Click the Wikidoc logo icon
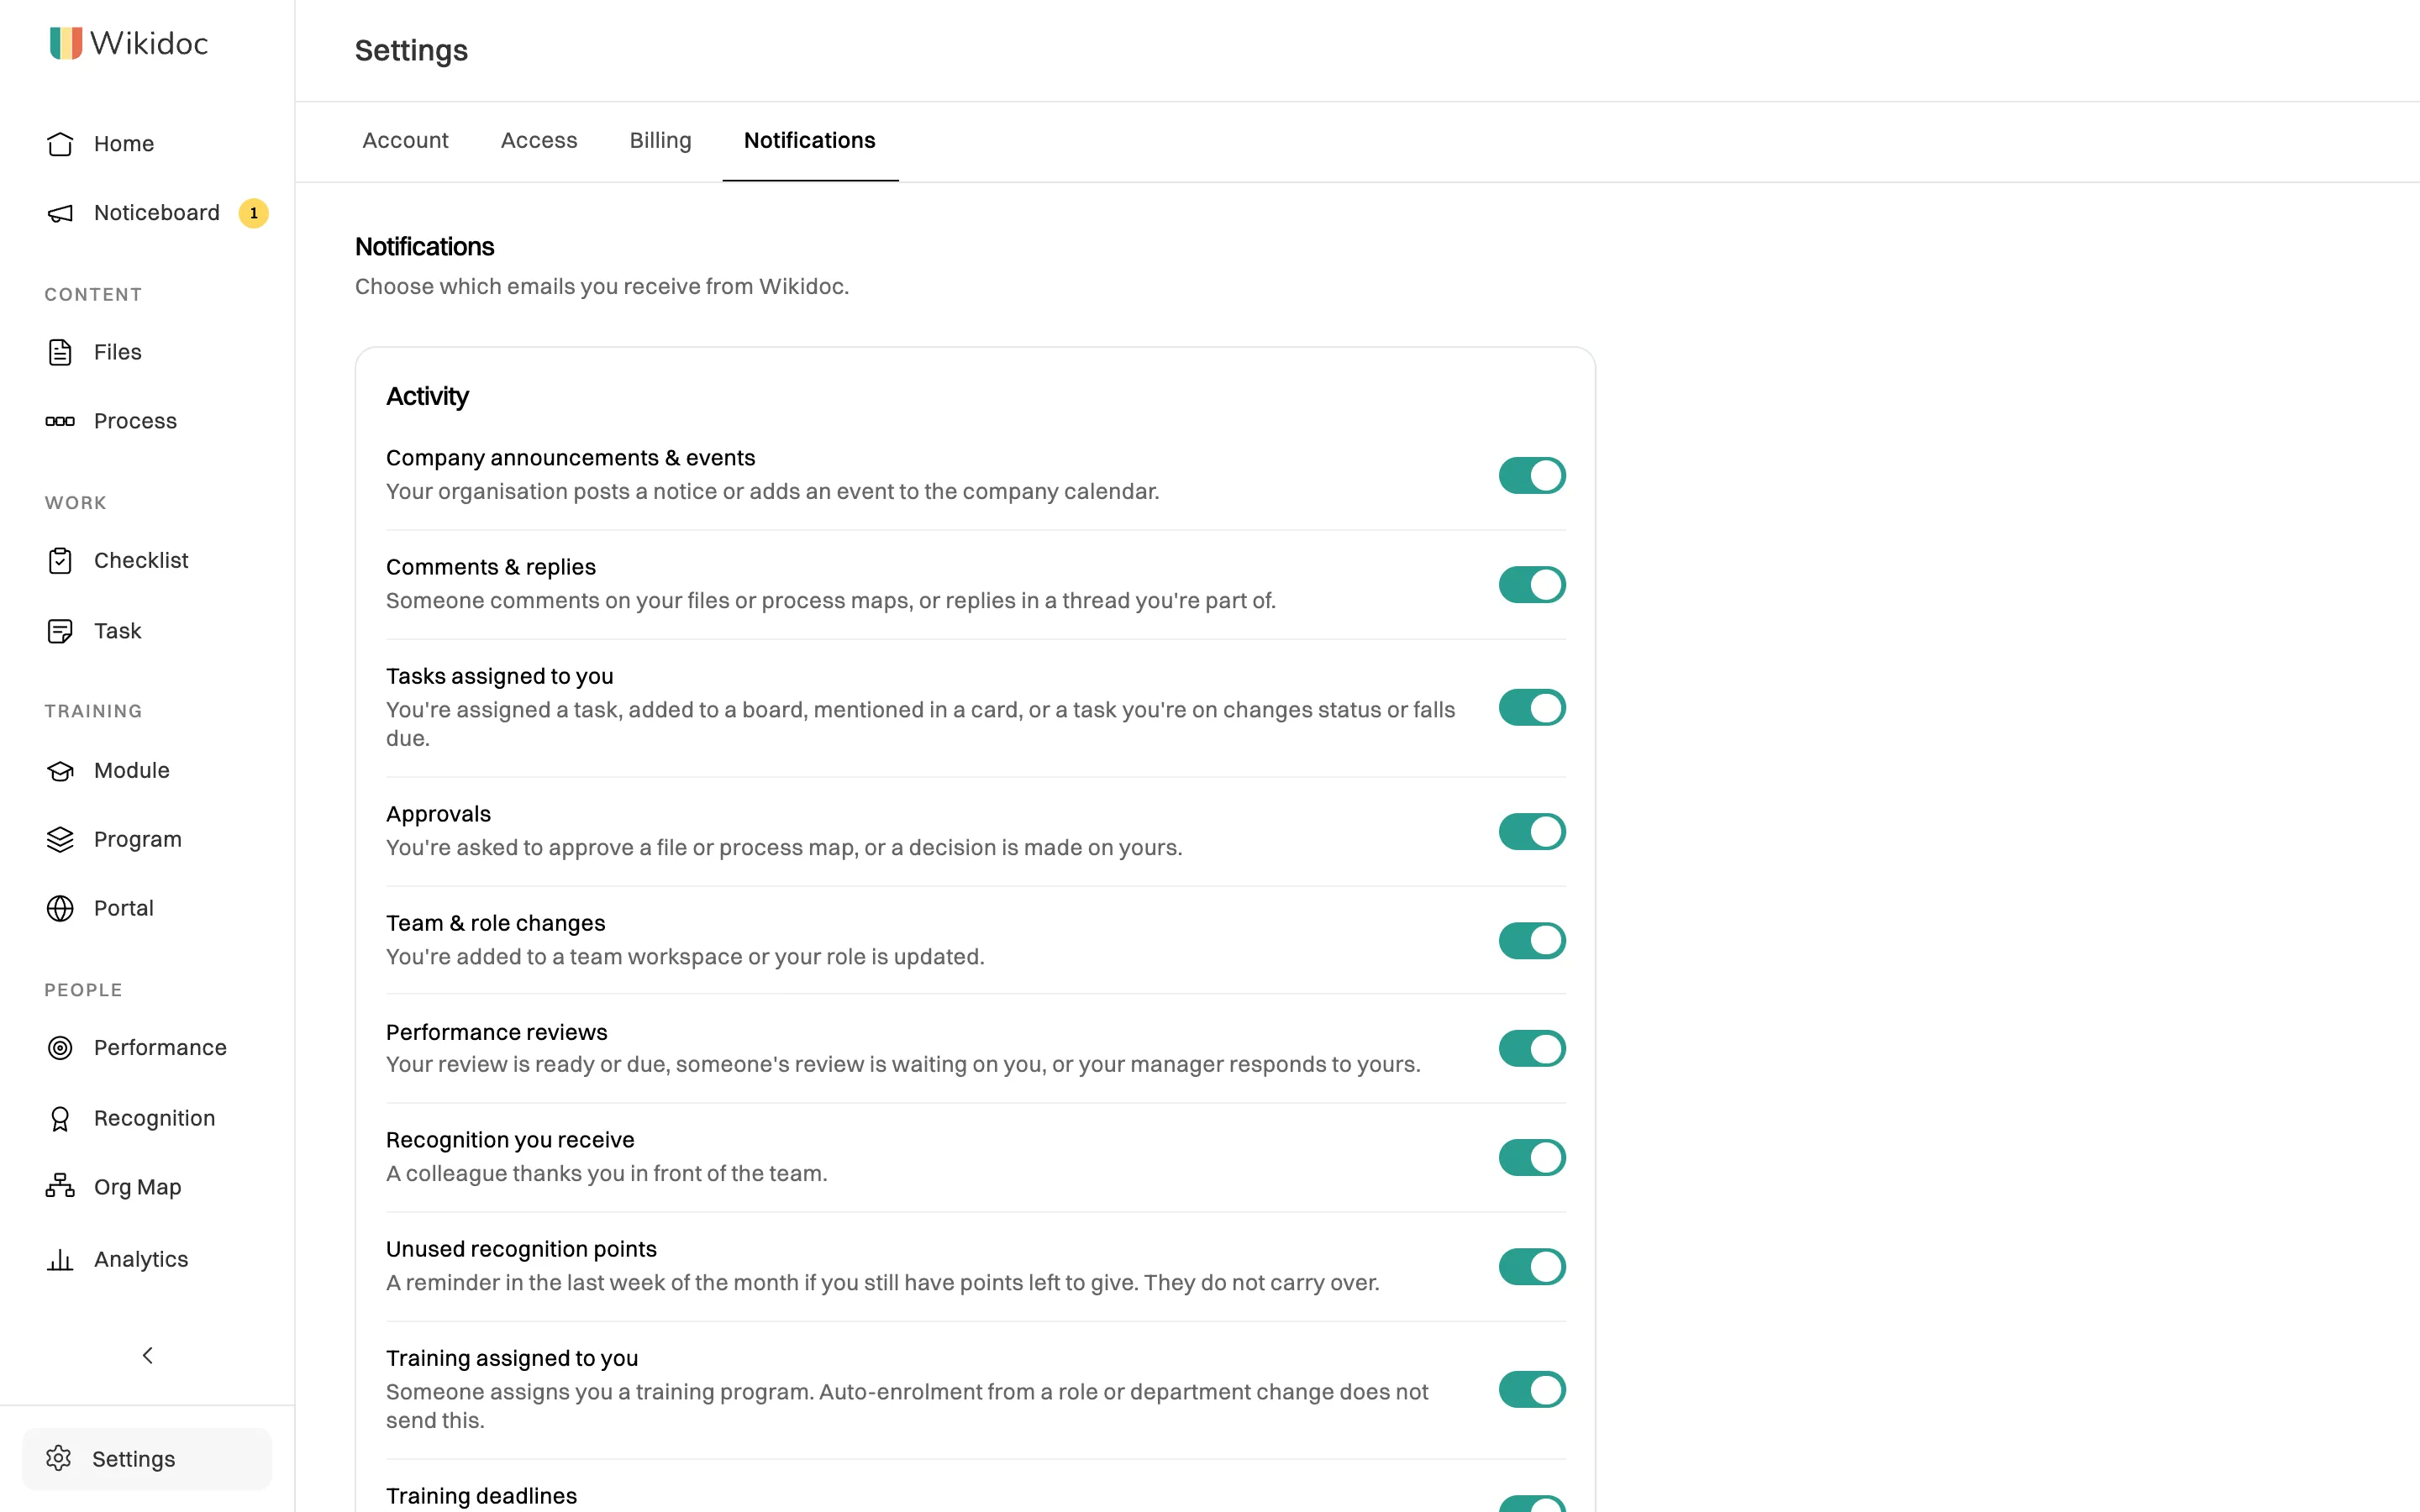This screenshot has width=2420, height=1512. pos(66,43)
